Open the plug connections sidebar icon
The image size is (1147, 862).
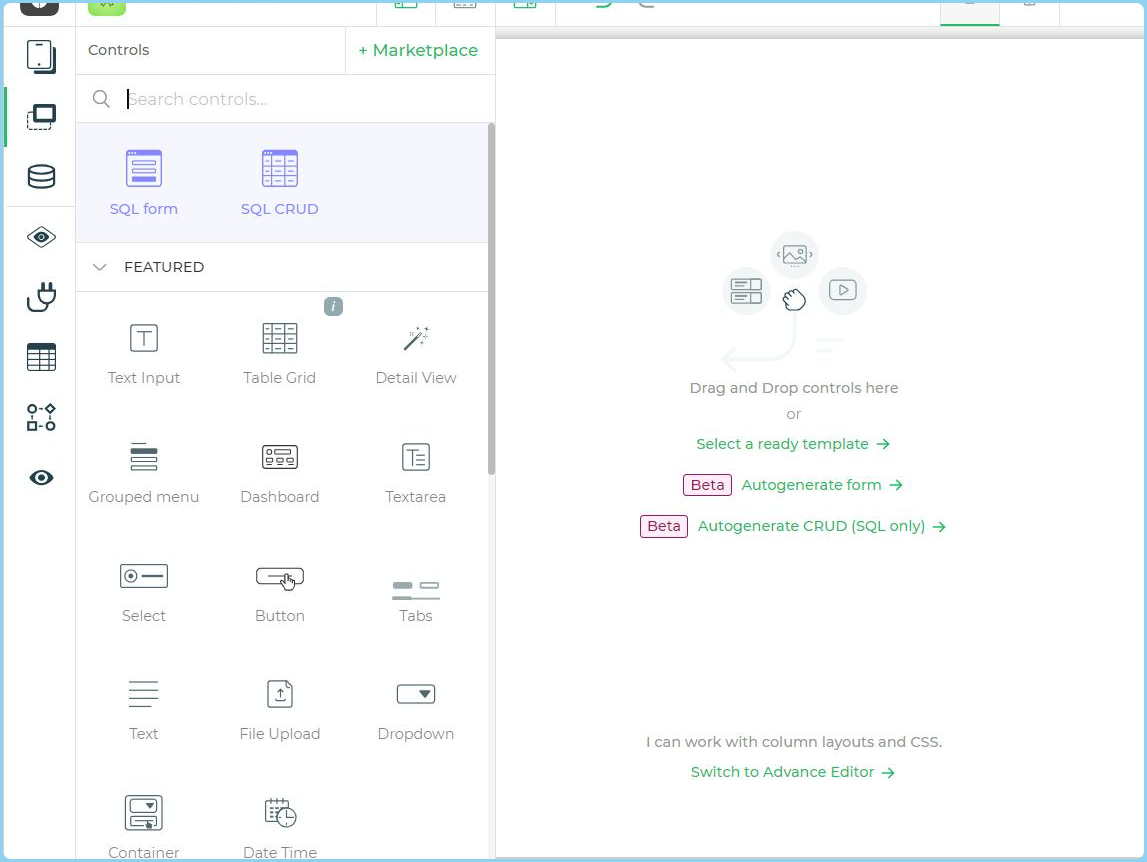tap(41, 297)
